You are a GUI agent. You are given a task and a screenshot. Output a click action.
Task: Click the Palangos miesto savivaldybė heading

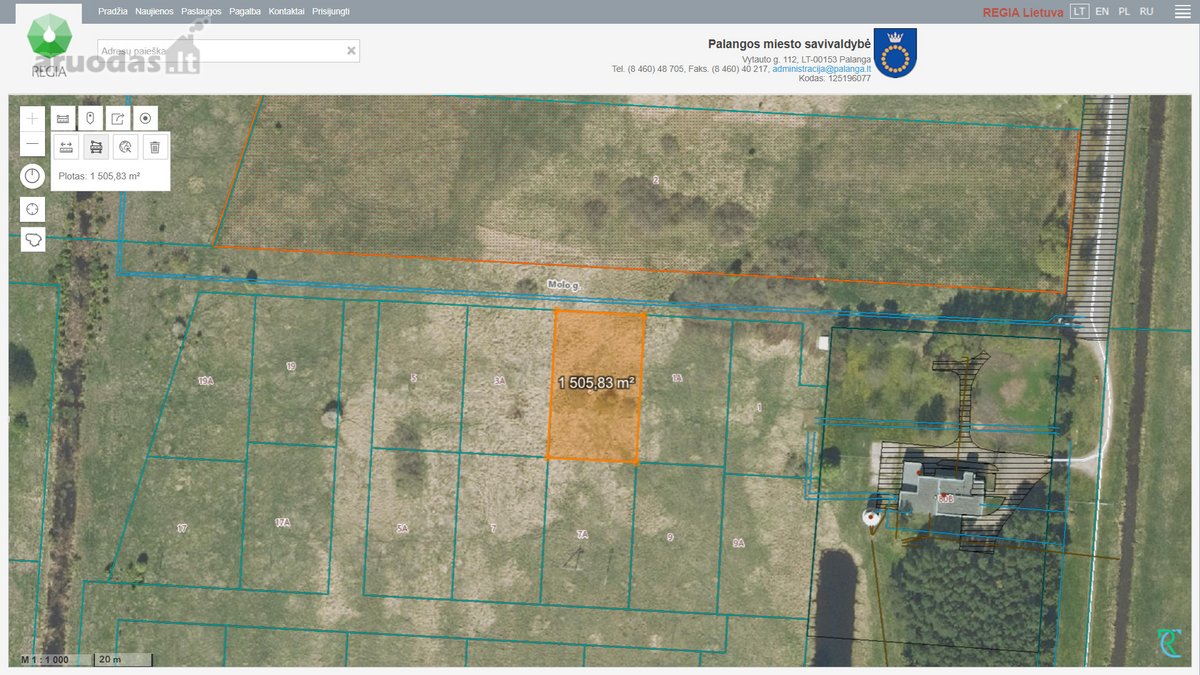[x=789, y=44]
